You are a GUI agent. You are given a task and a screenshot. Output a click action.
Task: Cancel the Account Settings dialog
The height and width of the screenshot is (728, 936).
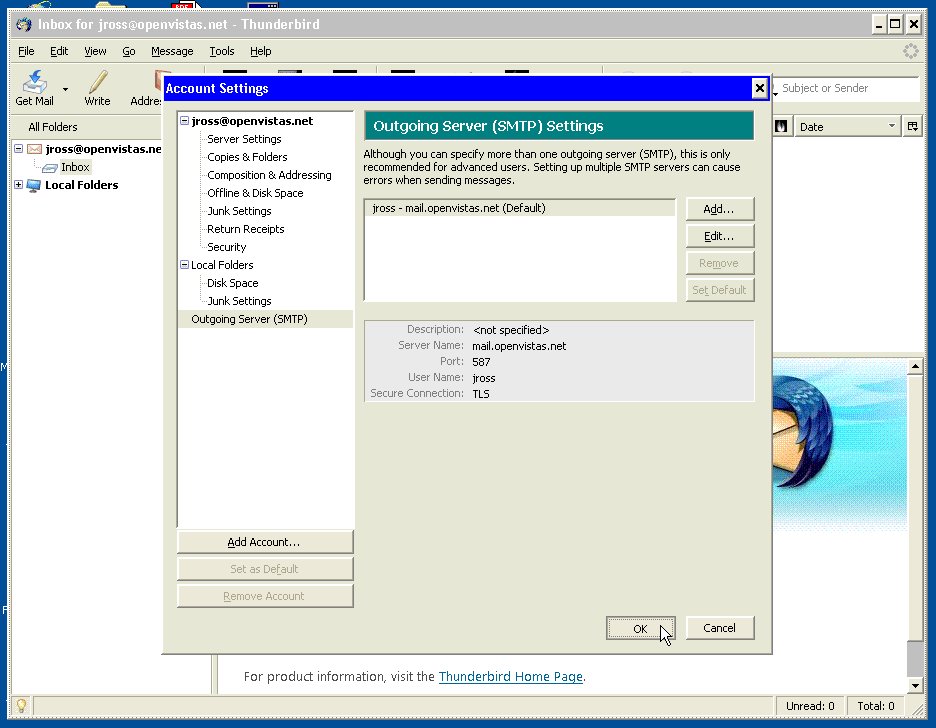click(x=719, y=628)
